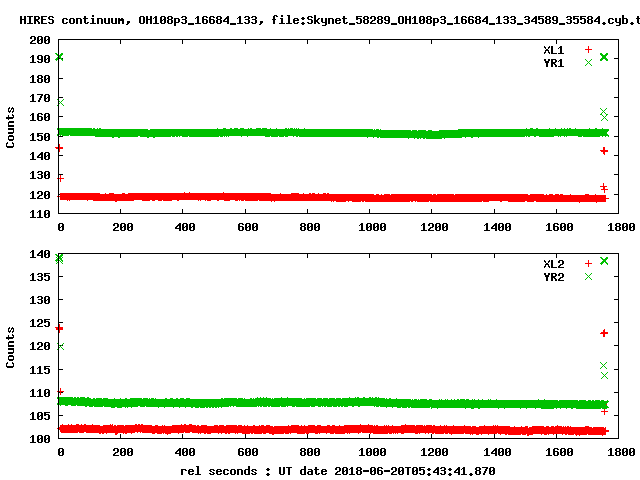This screenshot has width=640, height=480.
Task: Click the XL1 outlier point near 128 counts
Action: click(x=60, y=178)
